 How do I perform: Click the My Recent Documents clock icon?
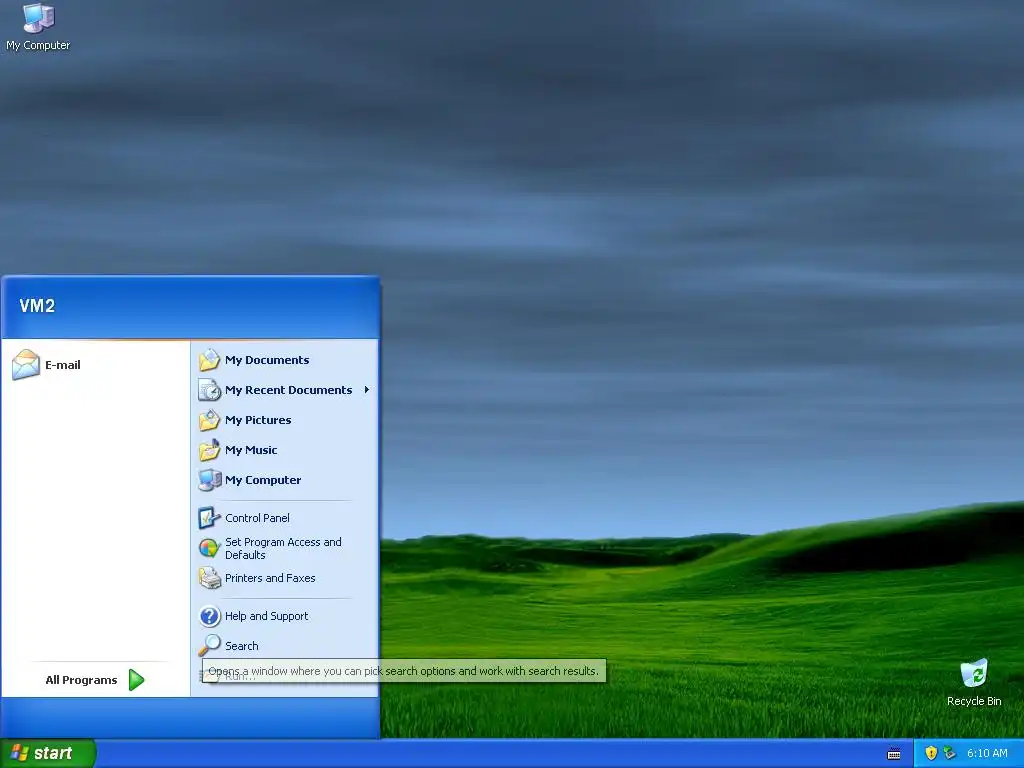tap(209, 390)
